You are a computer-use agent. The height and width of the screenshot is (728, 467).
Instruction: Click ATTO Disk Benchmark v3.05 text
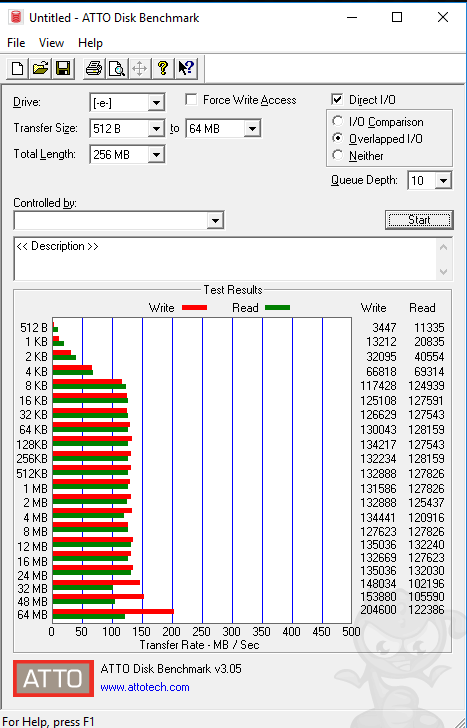(x=171, y=669)
